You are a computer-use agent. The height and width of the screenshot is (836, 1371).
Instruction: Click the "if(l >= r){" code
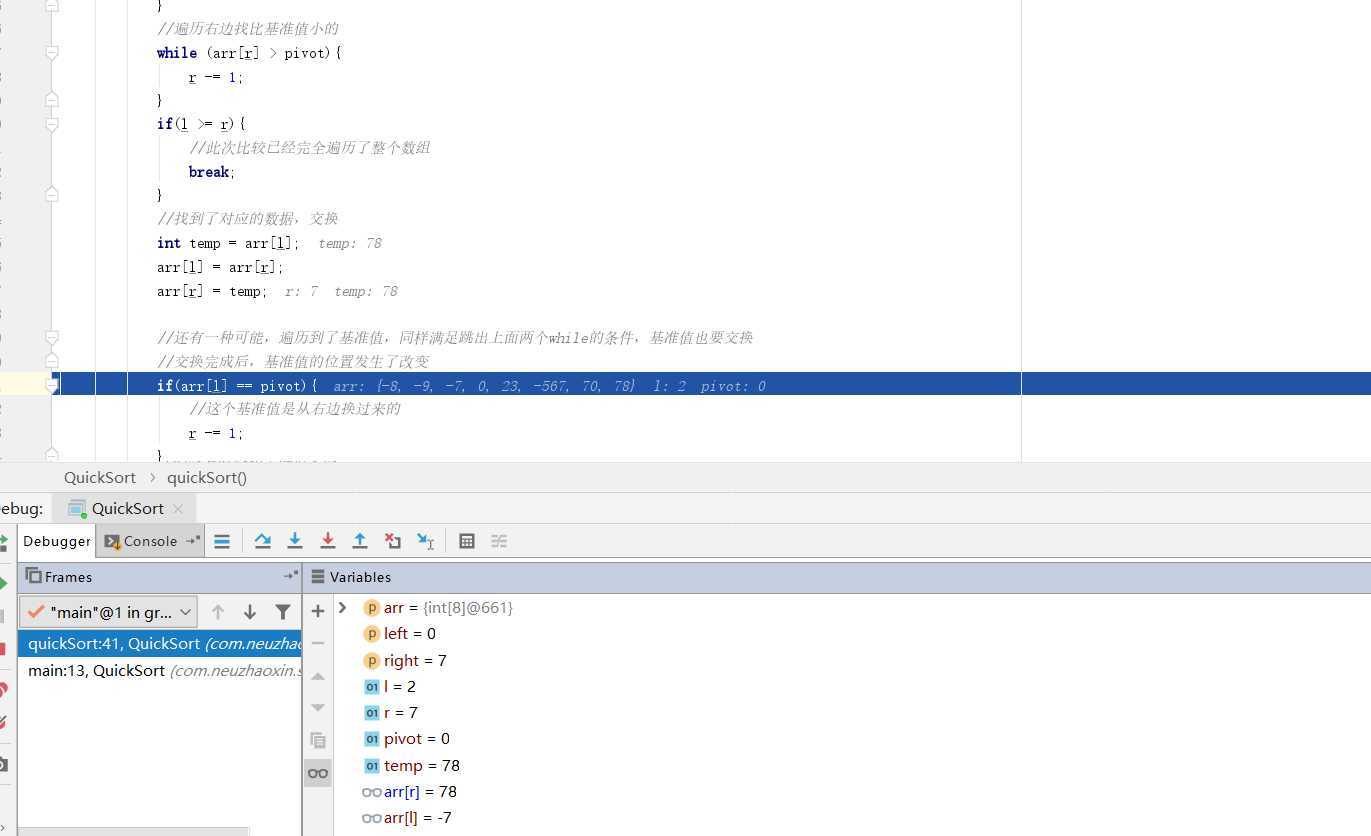[201, 124]
